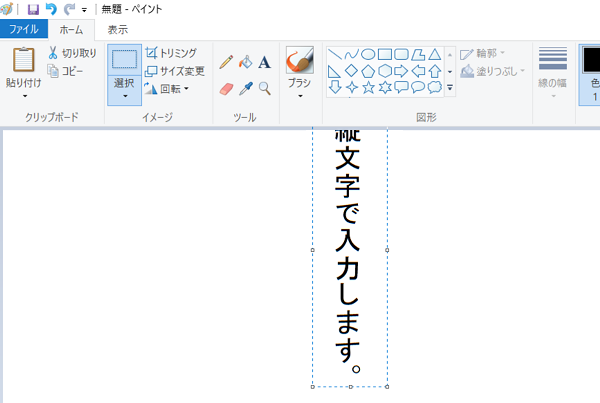The width and height of the screenshot is (600, 403).
Task: Choose the Triangle shape
Action: [x=435, y=54]
